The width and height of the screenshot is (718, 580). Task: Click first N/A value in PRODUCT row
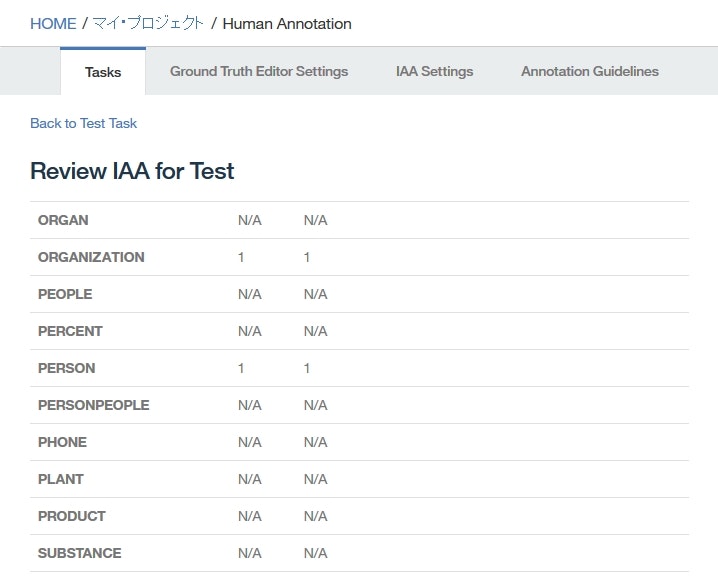(x=250, y=516)
